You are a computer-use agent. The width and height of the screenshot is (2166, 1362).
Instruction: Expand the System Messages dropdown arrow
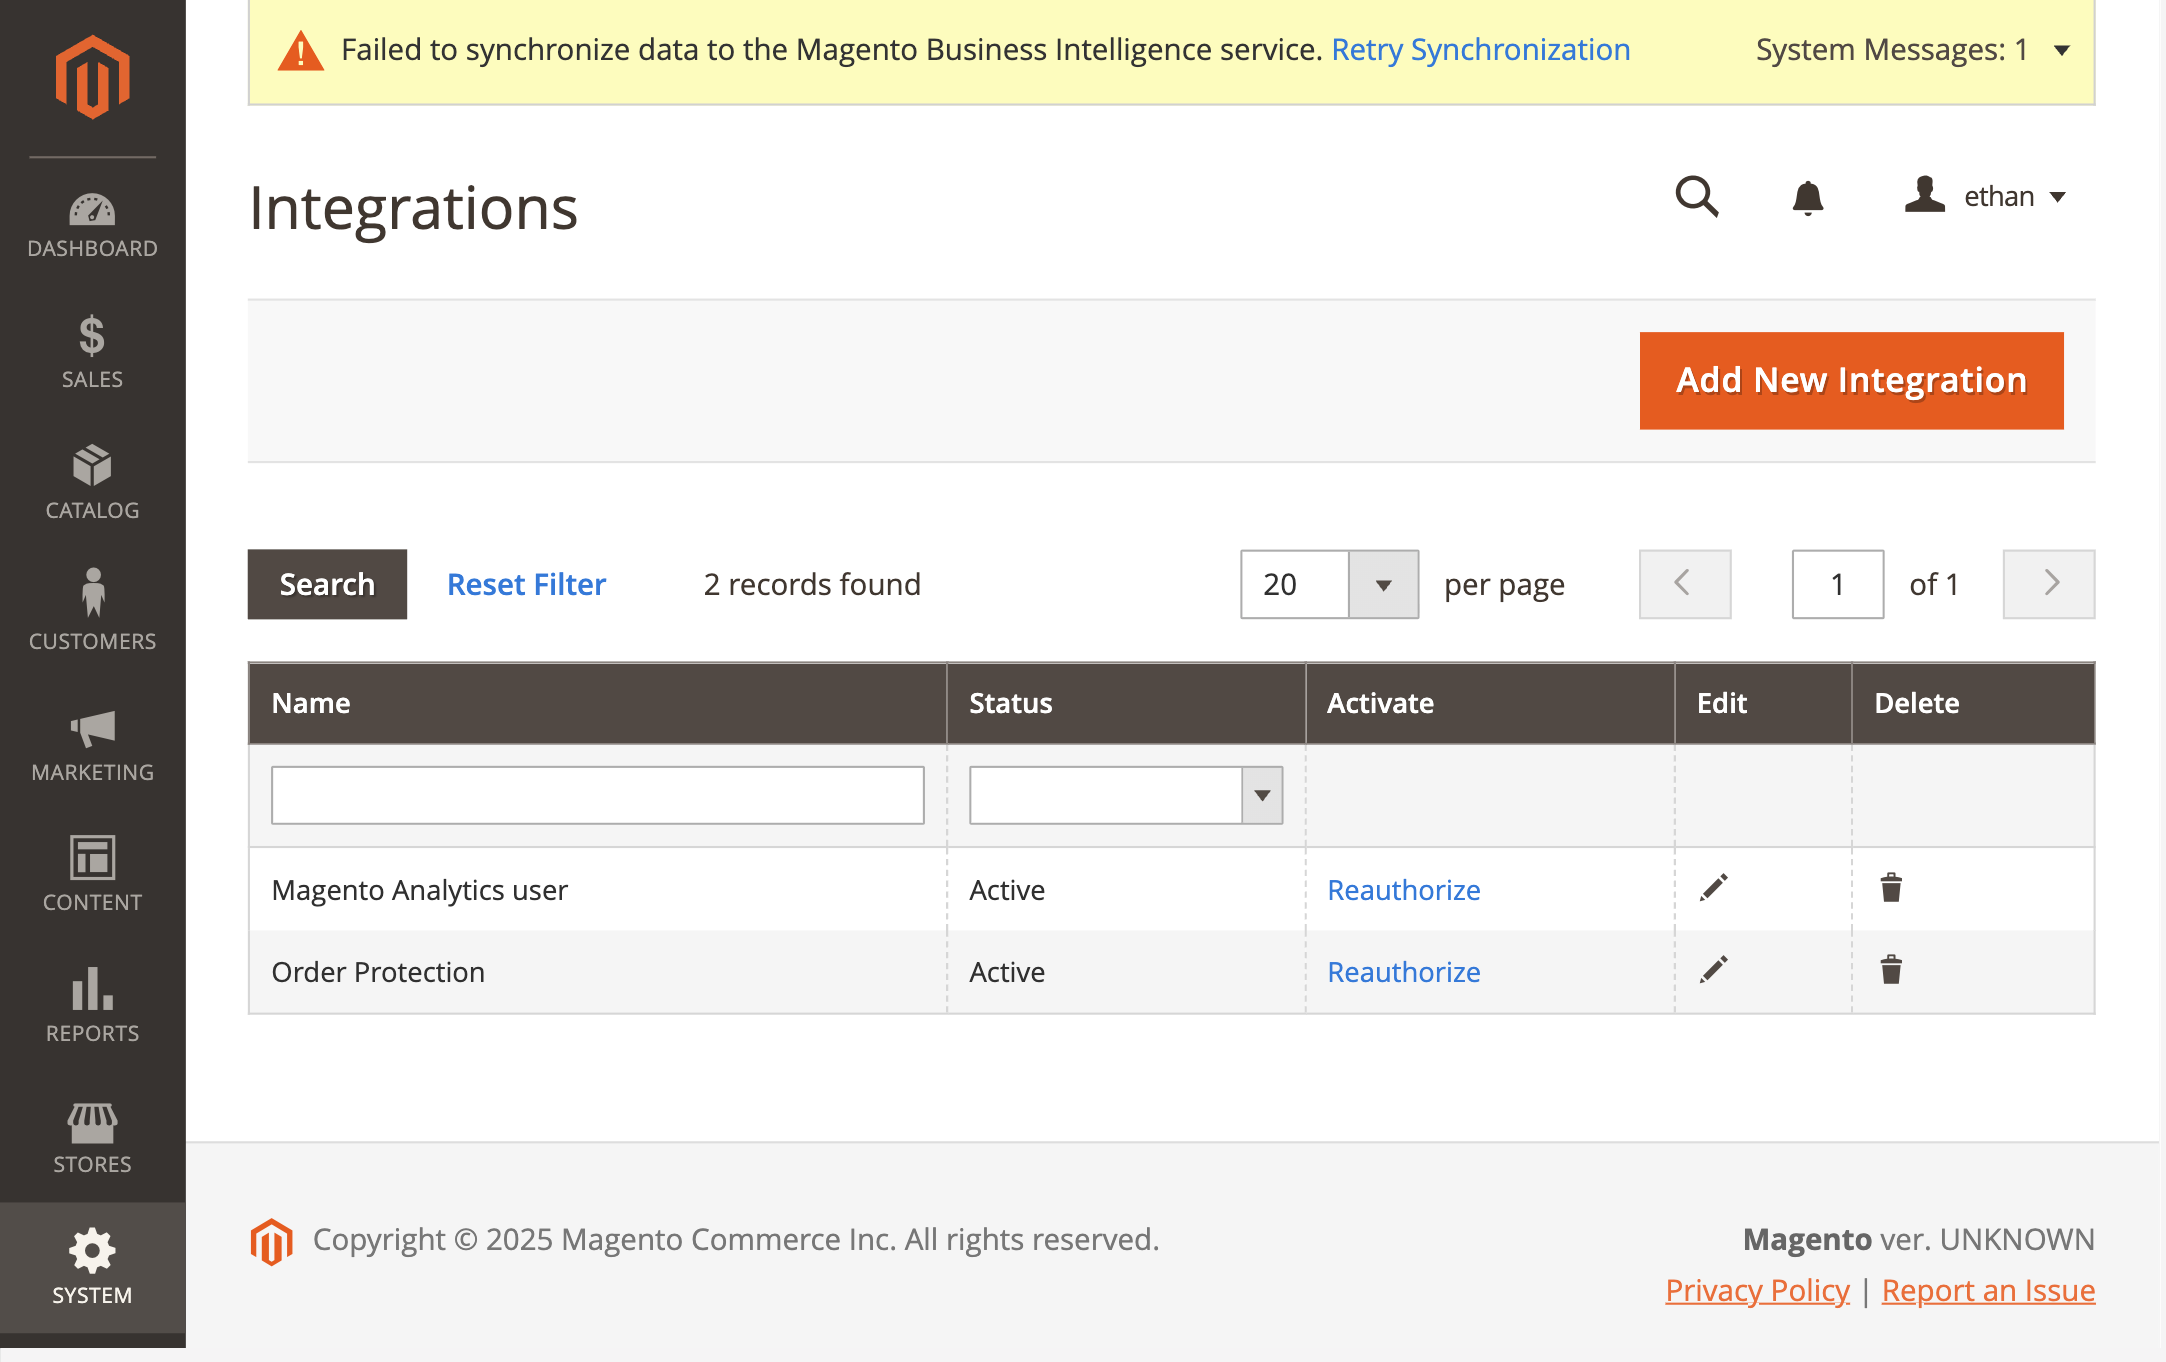click(x=2061, y=50)
